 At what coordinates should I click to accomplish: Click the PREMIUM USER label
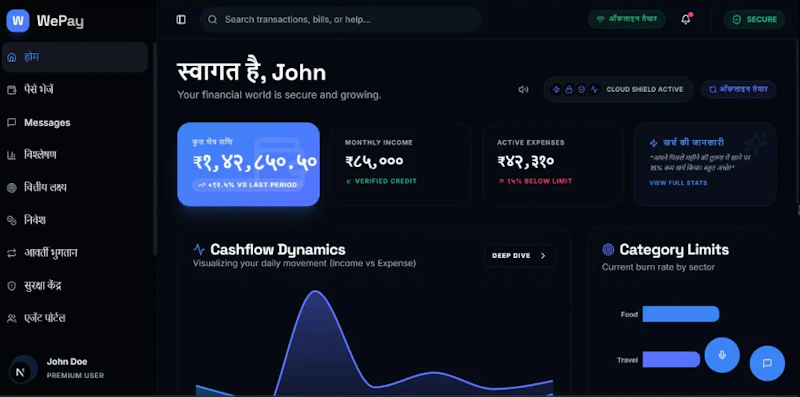point(75,376)
